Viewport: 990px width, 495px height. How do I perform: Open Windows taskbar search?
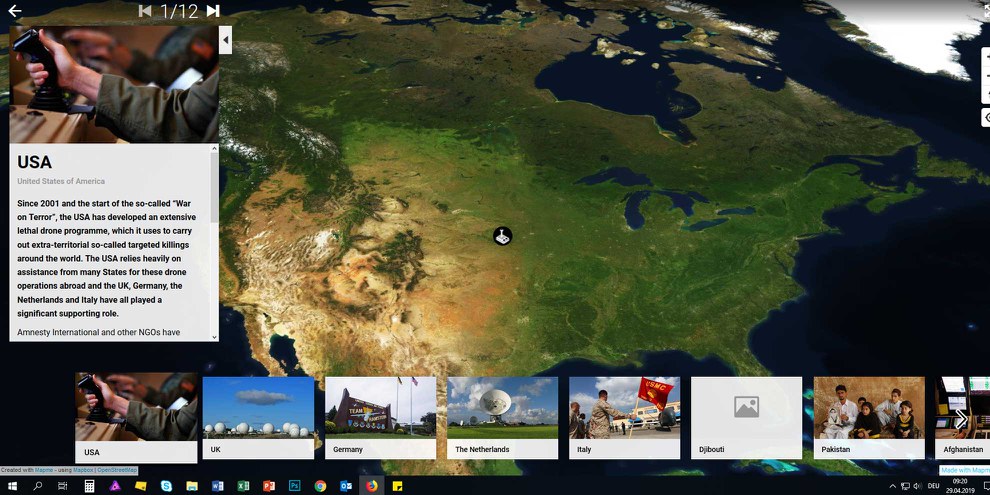(x=38, y=486)
